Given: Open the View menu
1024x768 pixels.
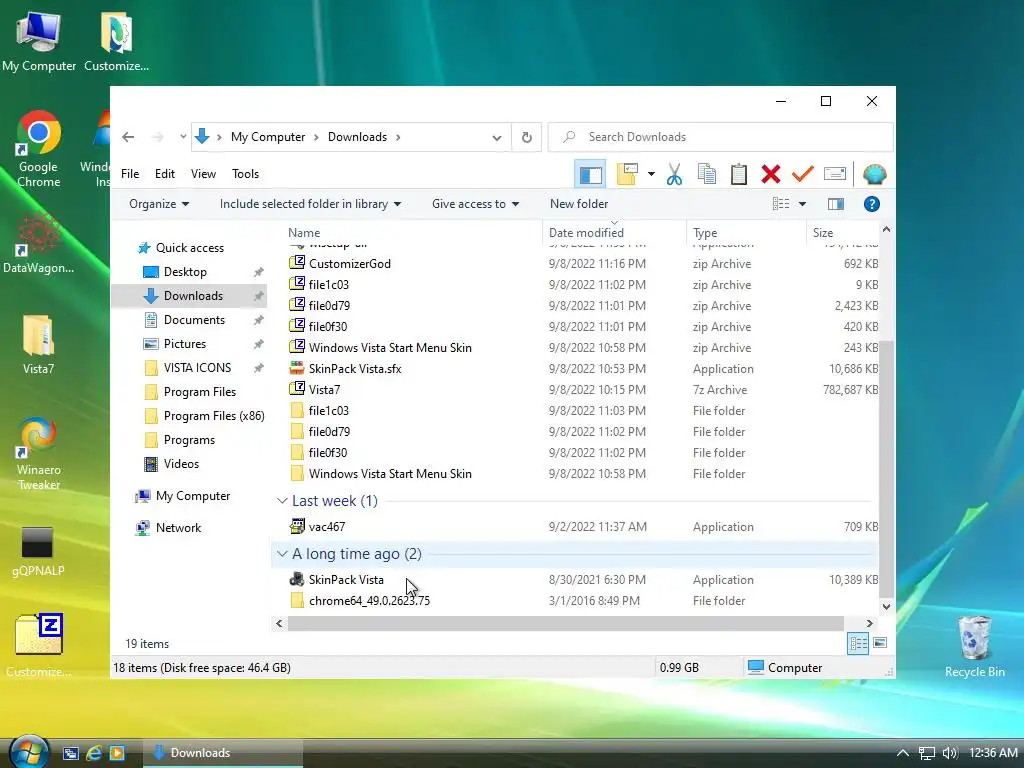Looking at the screenshot, I should tap(203, 174).
